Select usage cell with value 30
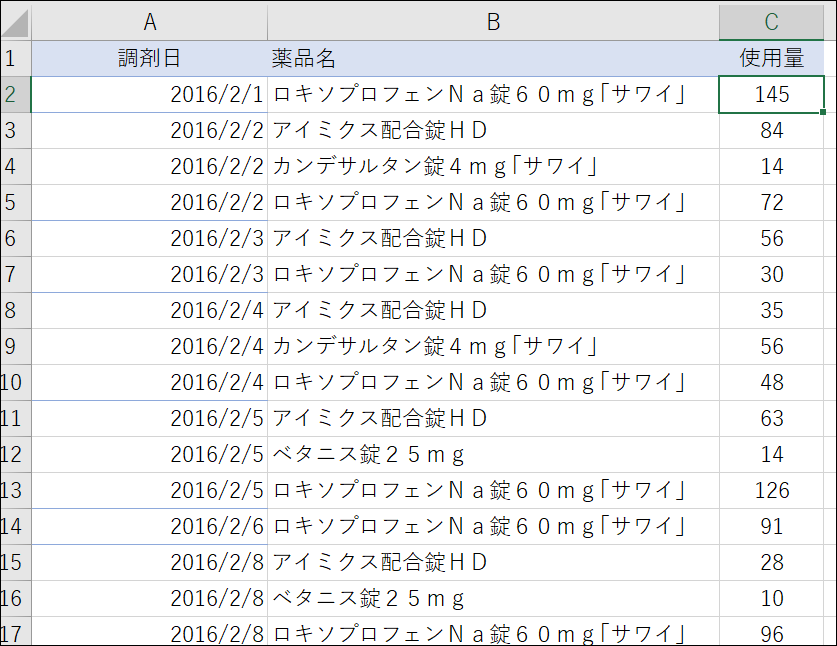The image size is (837, 646). click(771, 274)
